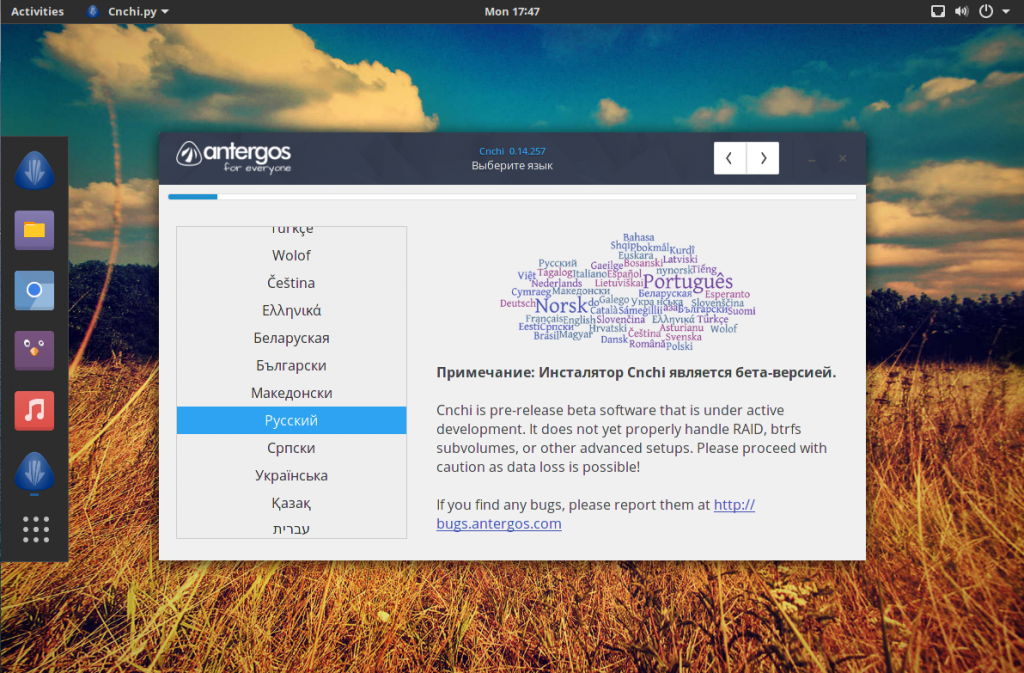Close the Cnchi installer window
Viewport: 1024px width, 673px height.
pyautogui.click(x=842, y=158)
